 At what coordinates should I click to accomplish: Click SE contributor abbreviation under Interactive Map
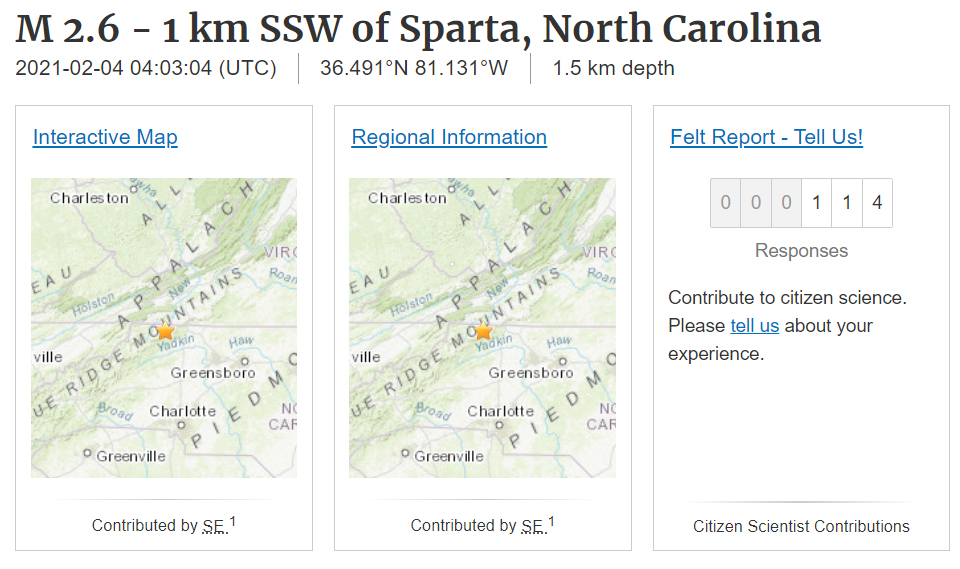coord(215,526)
